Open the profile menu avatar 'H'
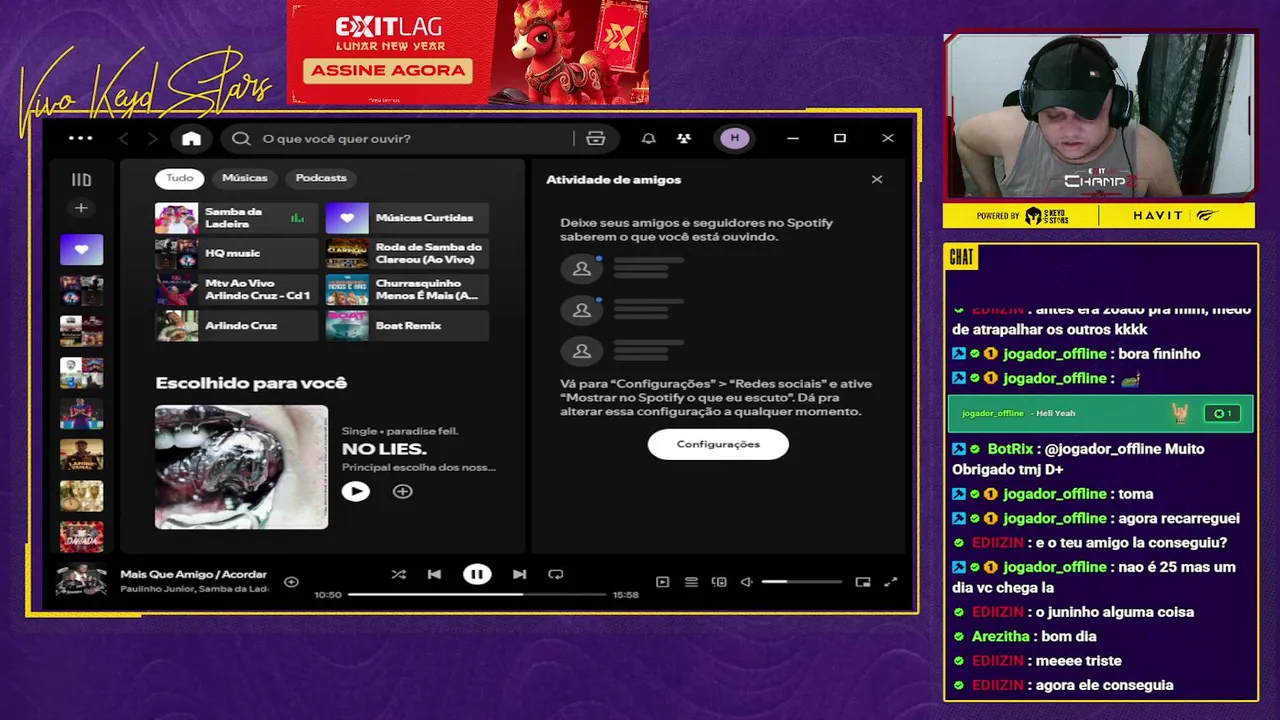This screenshot has width=1280, height=720. click(x=735, y=138)
